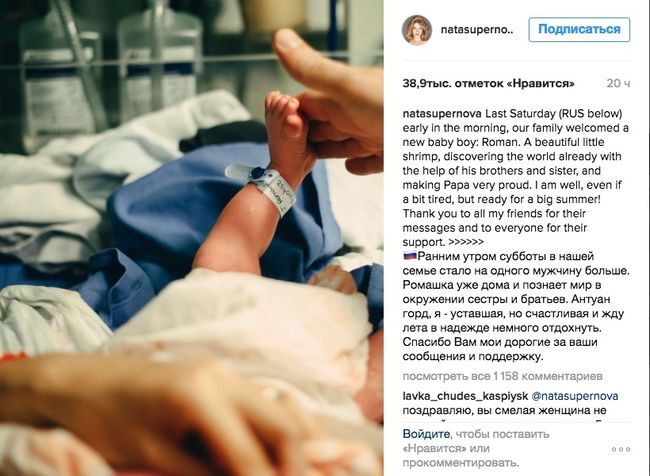The width and height of the screenshot is (650, 476).
Task: Click the 20 ч post timestamp
Action: tap(618, 84)
